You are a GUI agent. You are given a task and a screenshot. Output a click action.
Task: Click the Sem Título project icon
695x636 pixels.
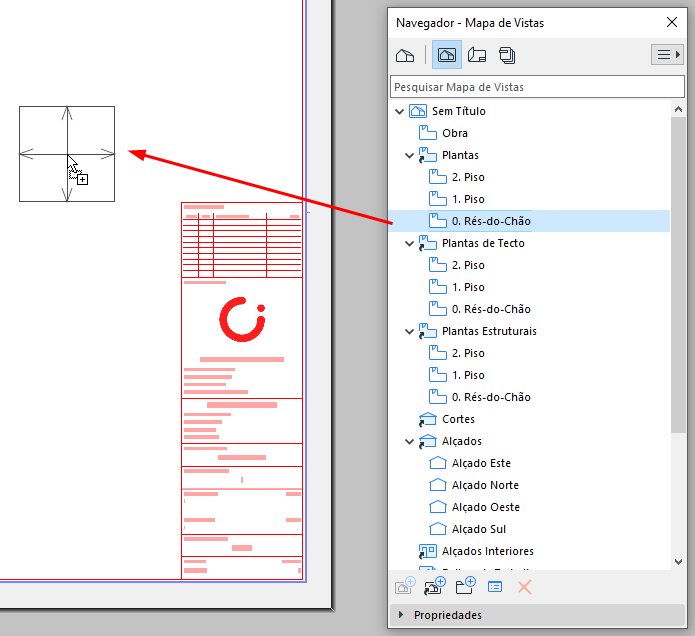[418, 111]
